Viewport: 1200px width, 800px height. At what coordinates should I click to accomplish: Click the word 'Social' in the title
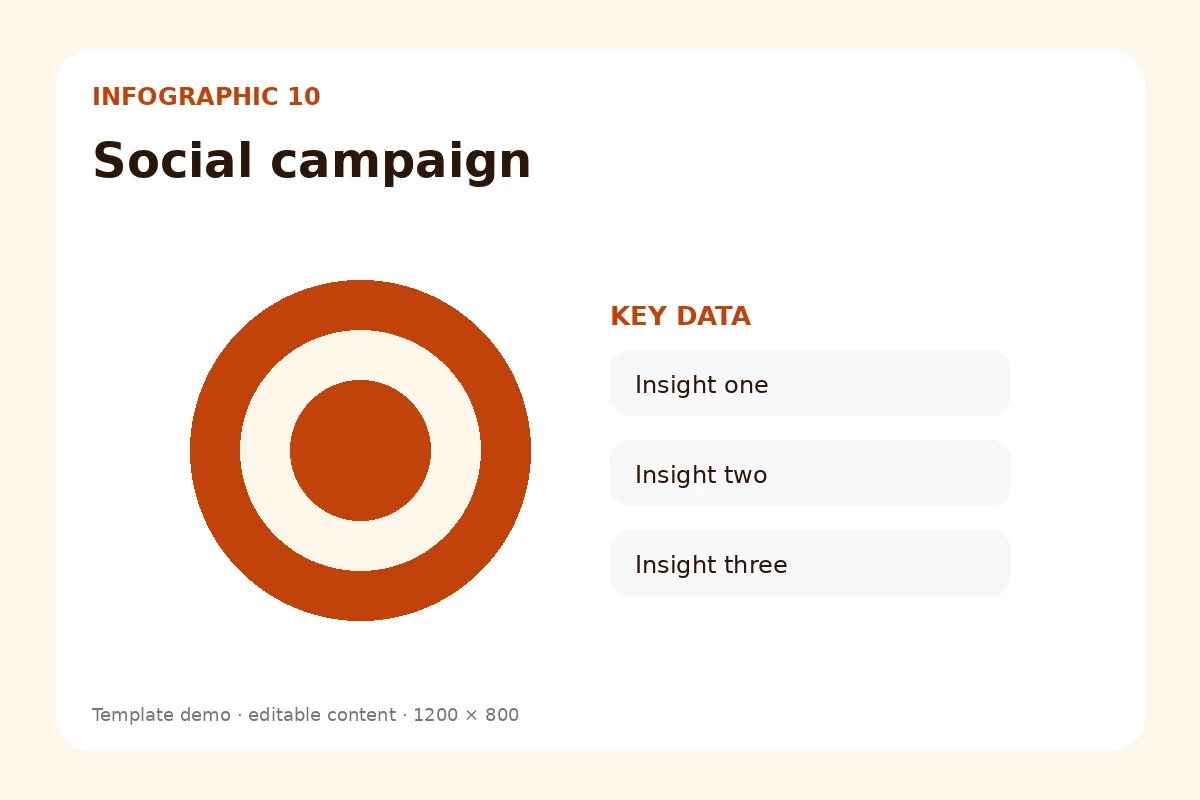point(173,161)
